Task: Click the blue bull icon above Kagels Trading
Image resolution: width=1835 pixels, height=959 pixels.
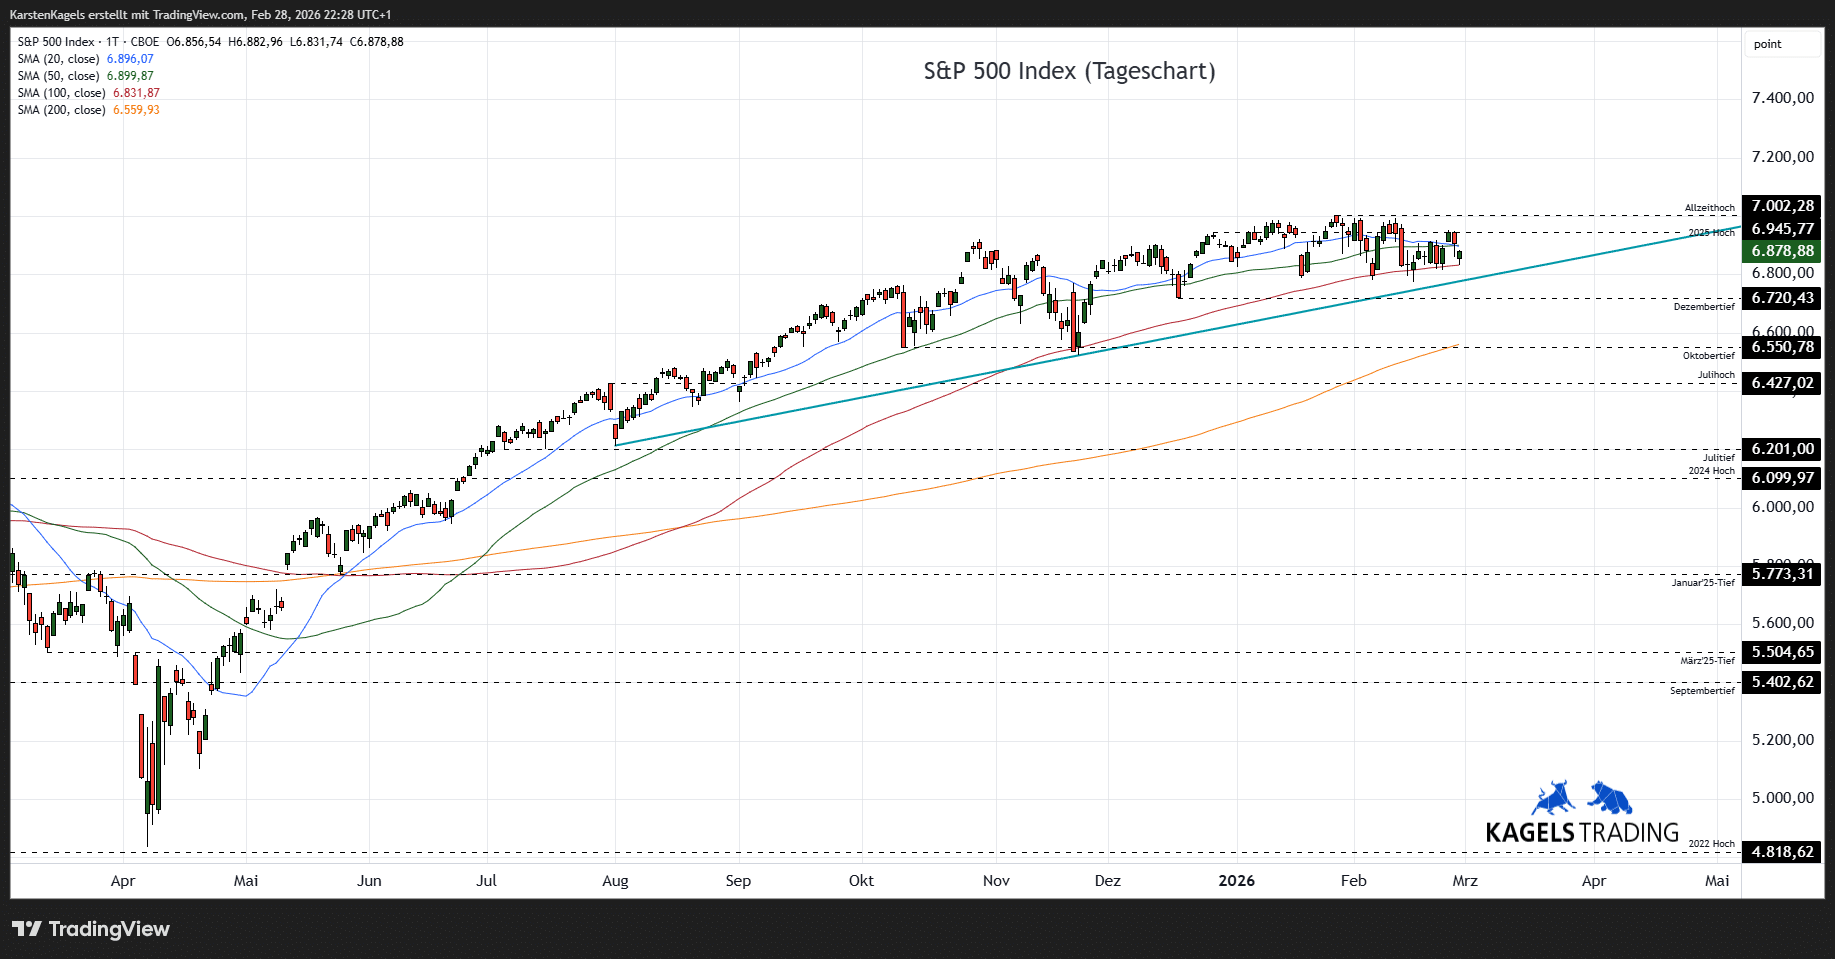Action: (1553, 799)
